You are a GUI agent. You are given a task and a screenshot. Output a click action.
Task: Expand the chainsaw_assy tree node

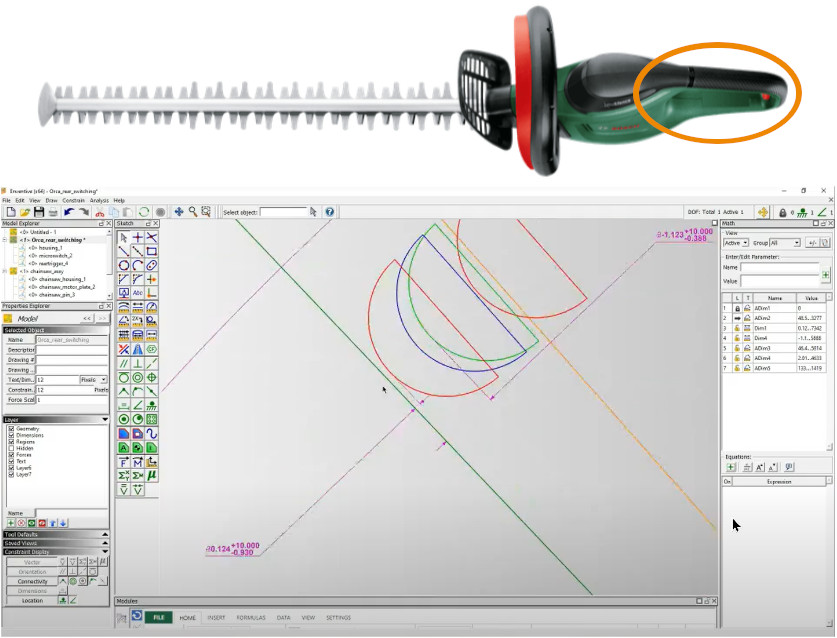point(5,271)
